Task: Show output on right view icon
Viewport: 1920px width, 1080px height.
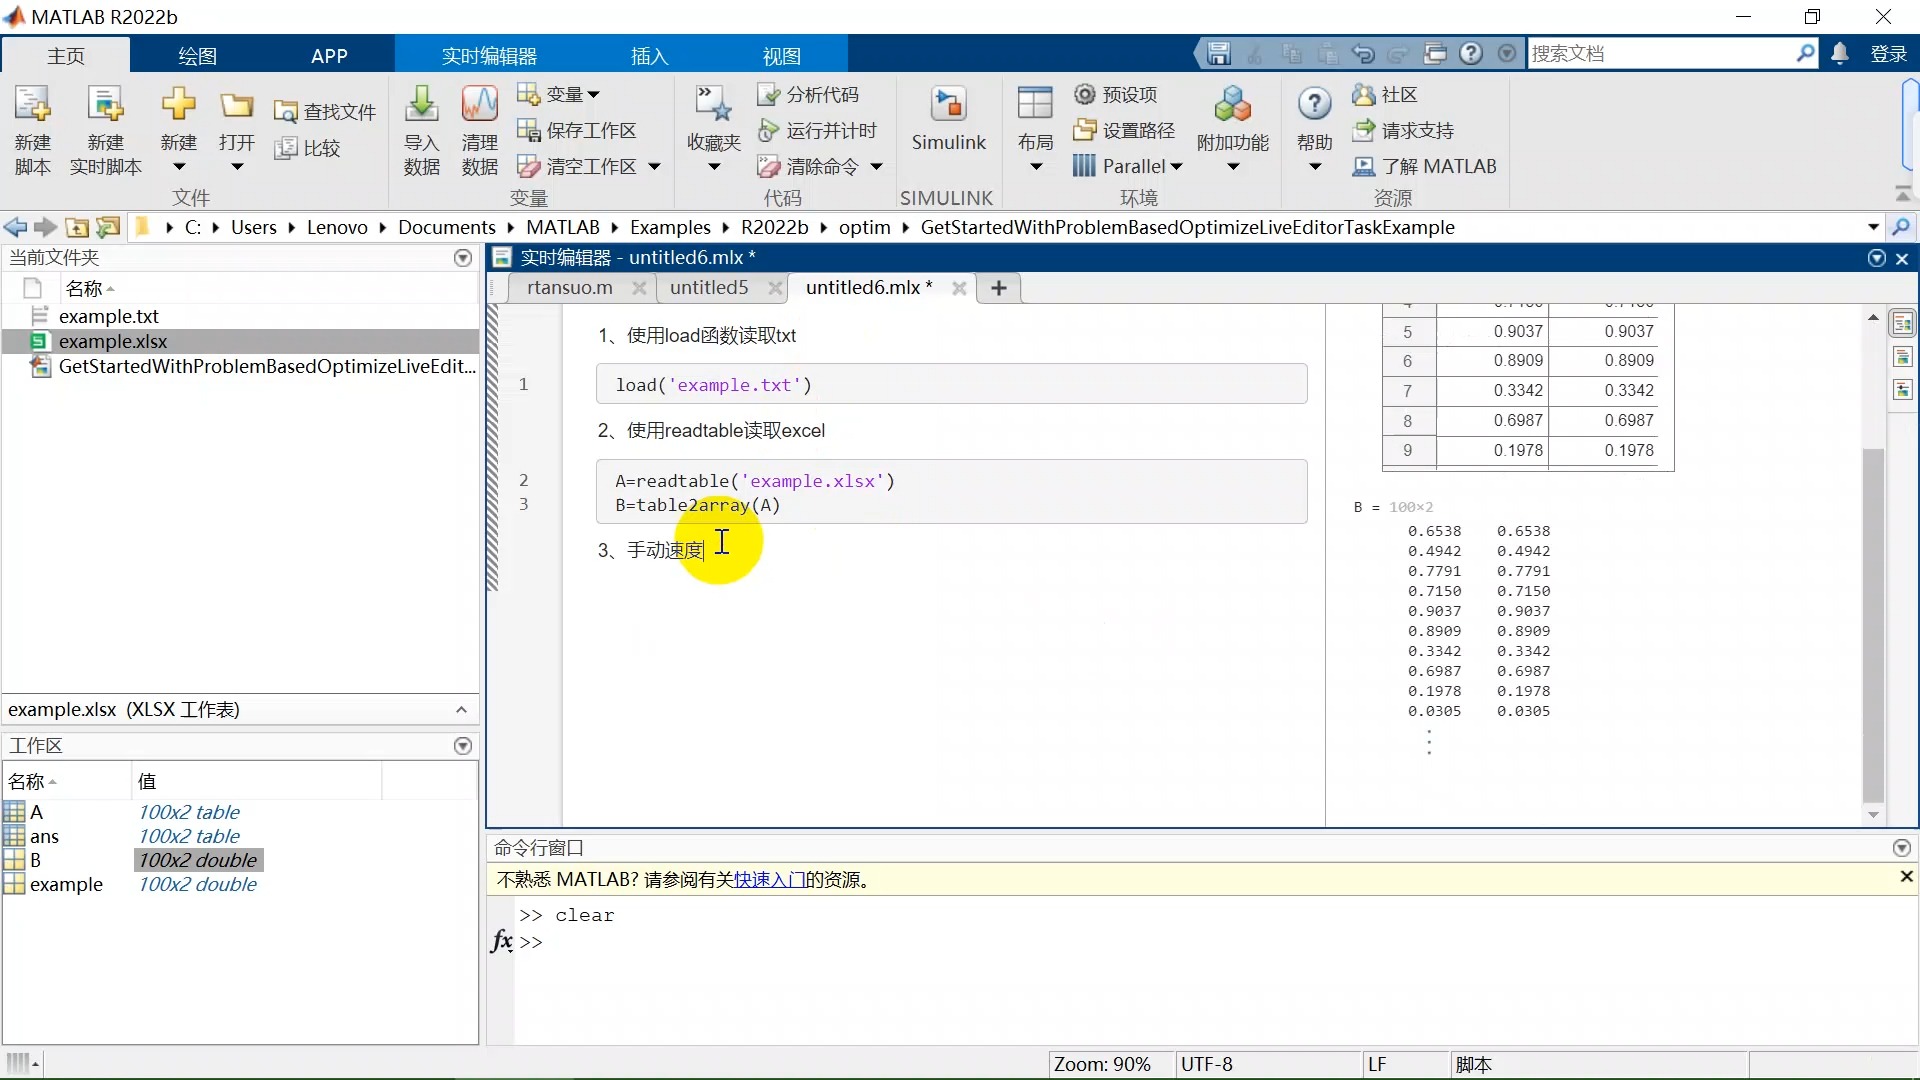Action: [1902, 324]
